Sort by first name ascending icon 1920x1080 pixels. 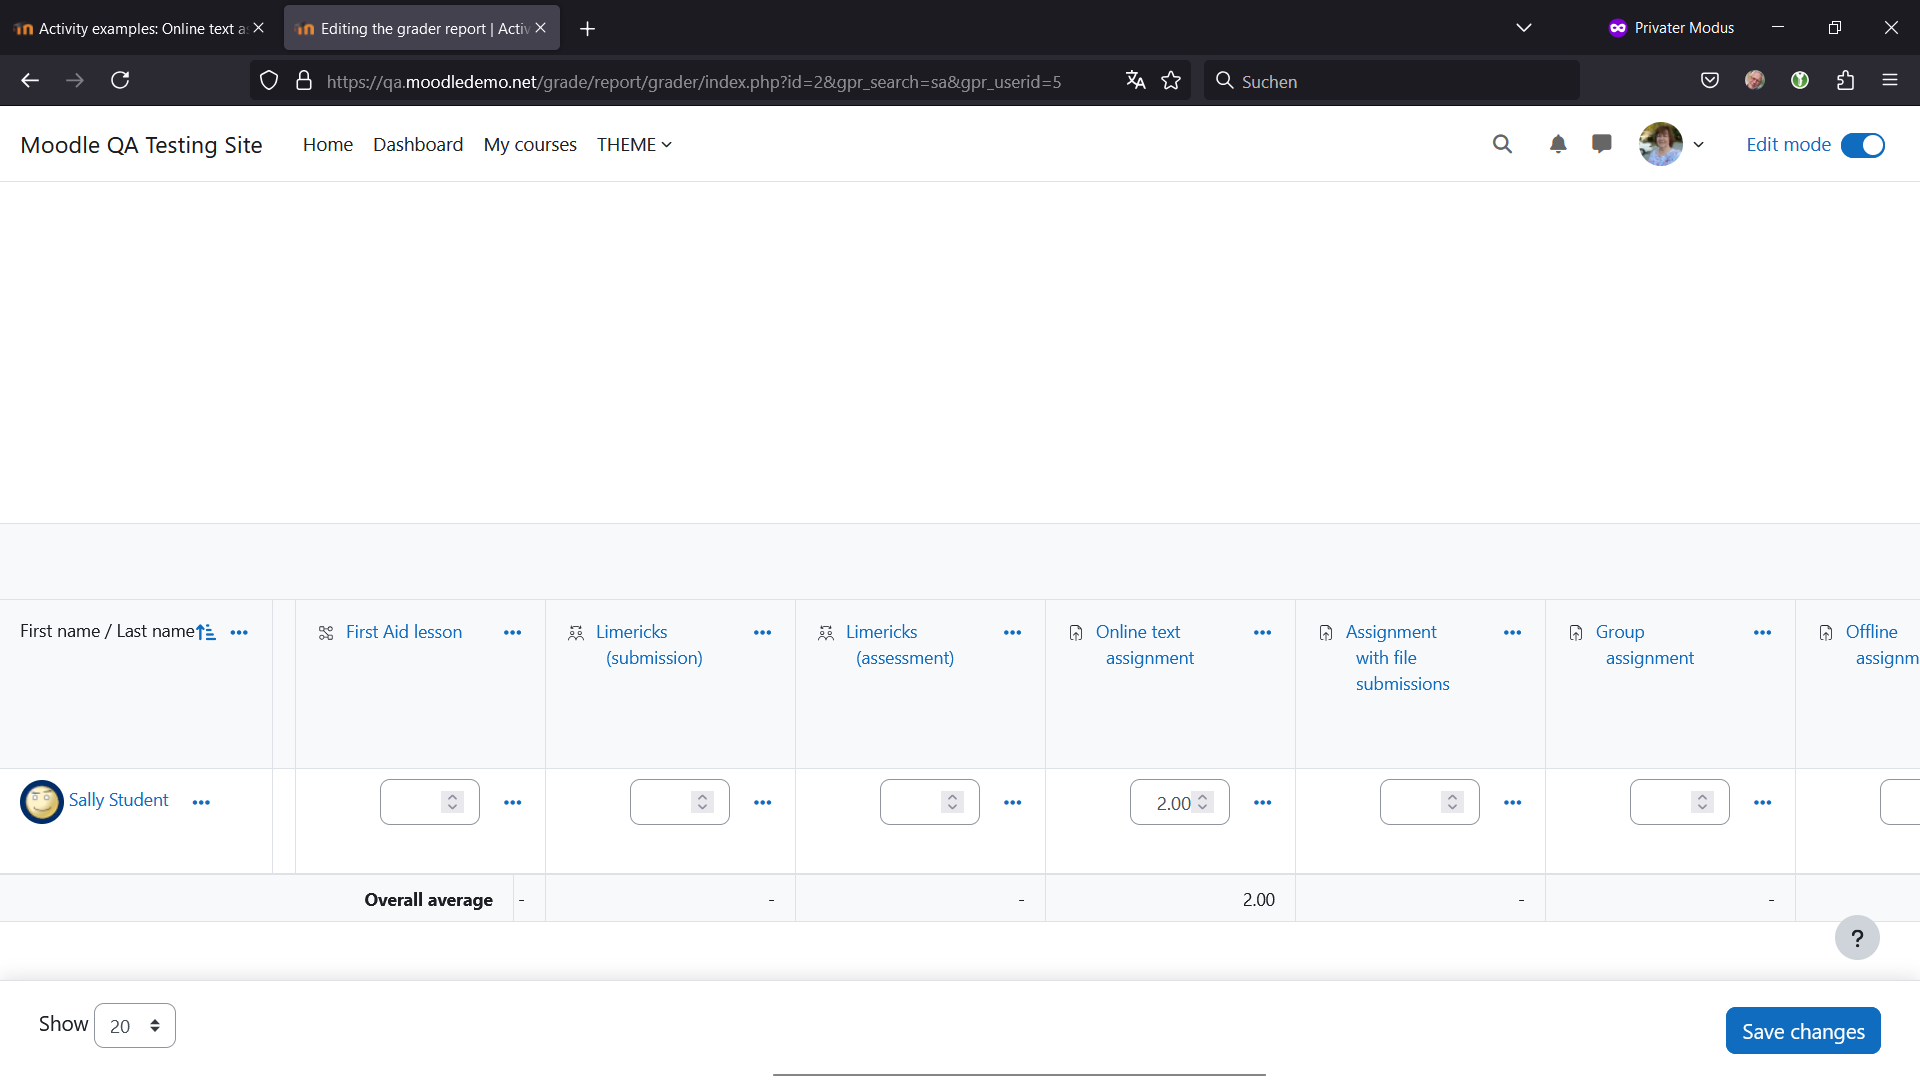[206, 632]
